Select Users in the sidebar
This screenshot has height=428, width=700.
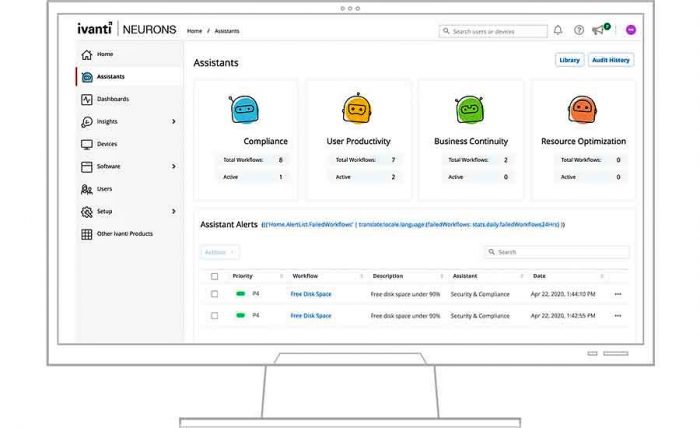click(x=104, y=189)
